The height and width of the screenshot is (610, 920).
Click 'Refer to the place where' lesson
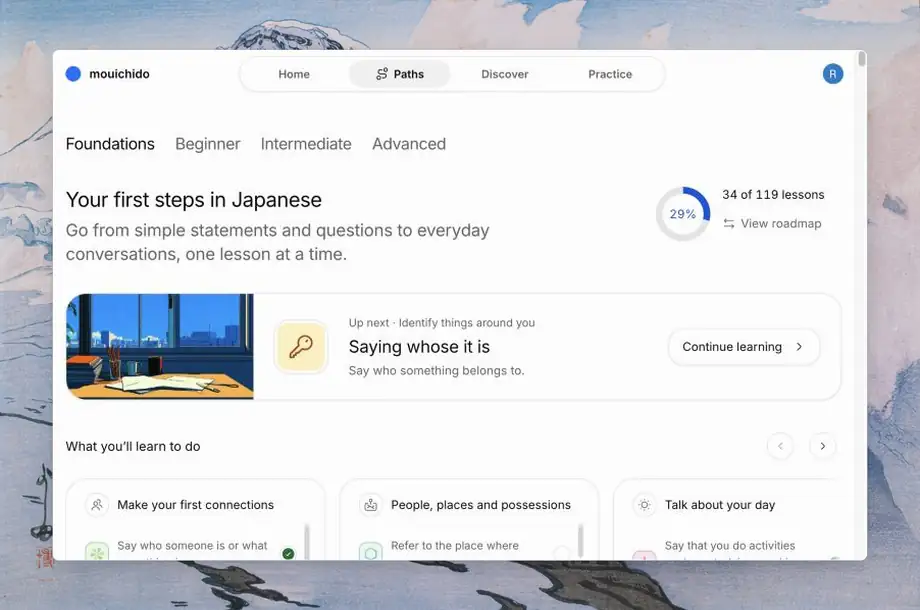455,545
